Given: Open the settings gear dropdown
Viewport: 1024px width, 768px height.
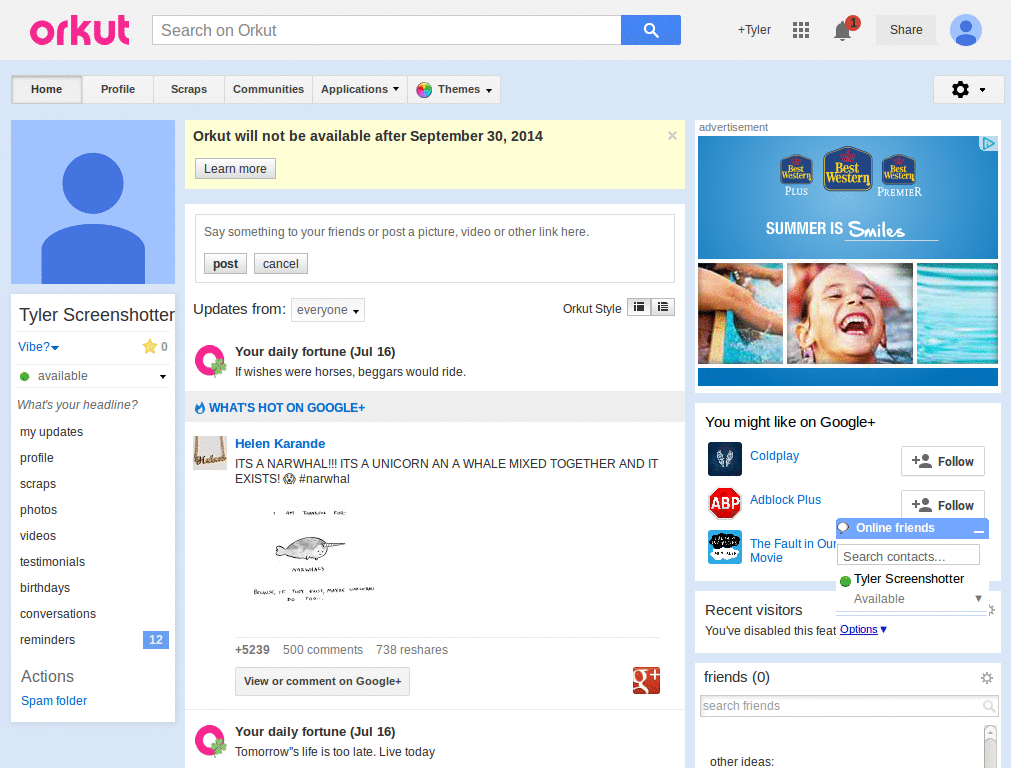Looking at the screenshot, I should (x=968, y=89).
